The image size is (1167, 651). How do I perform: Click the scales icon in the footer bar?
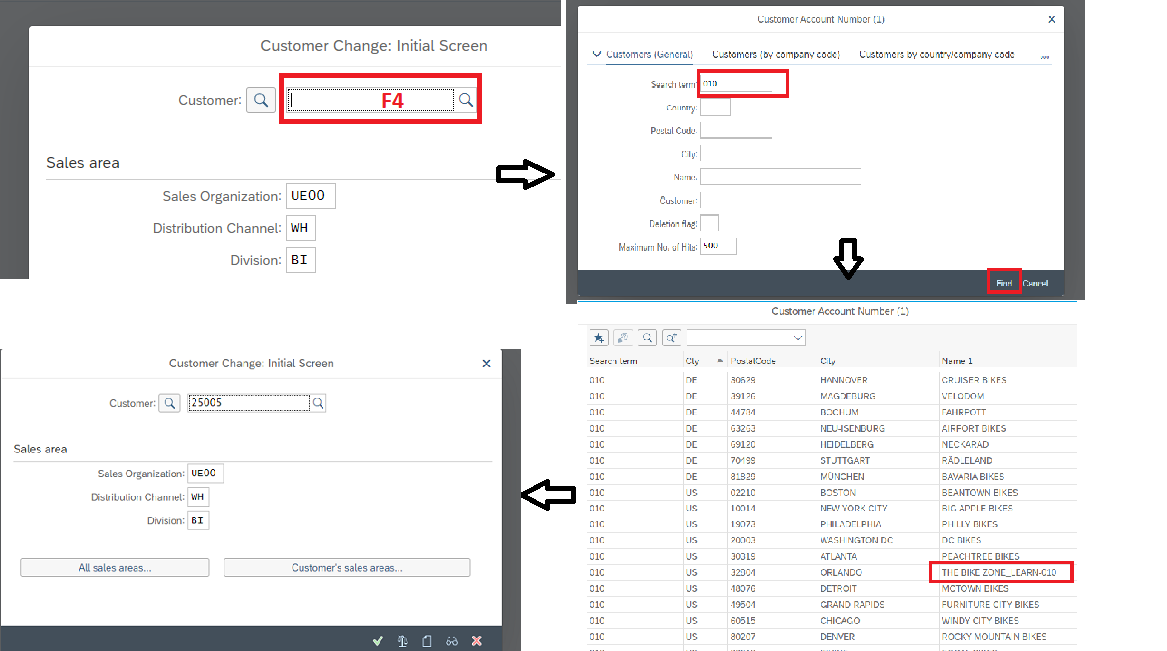403,641
